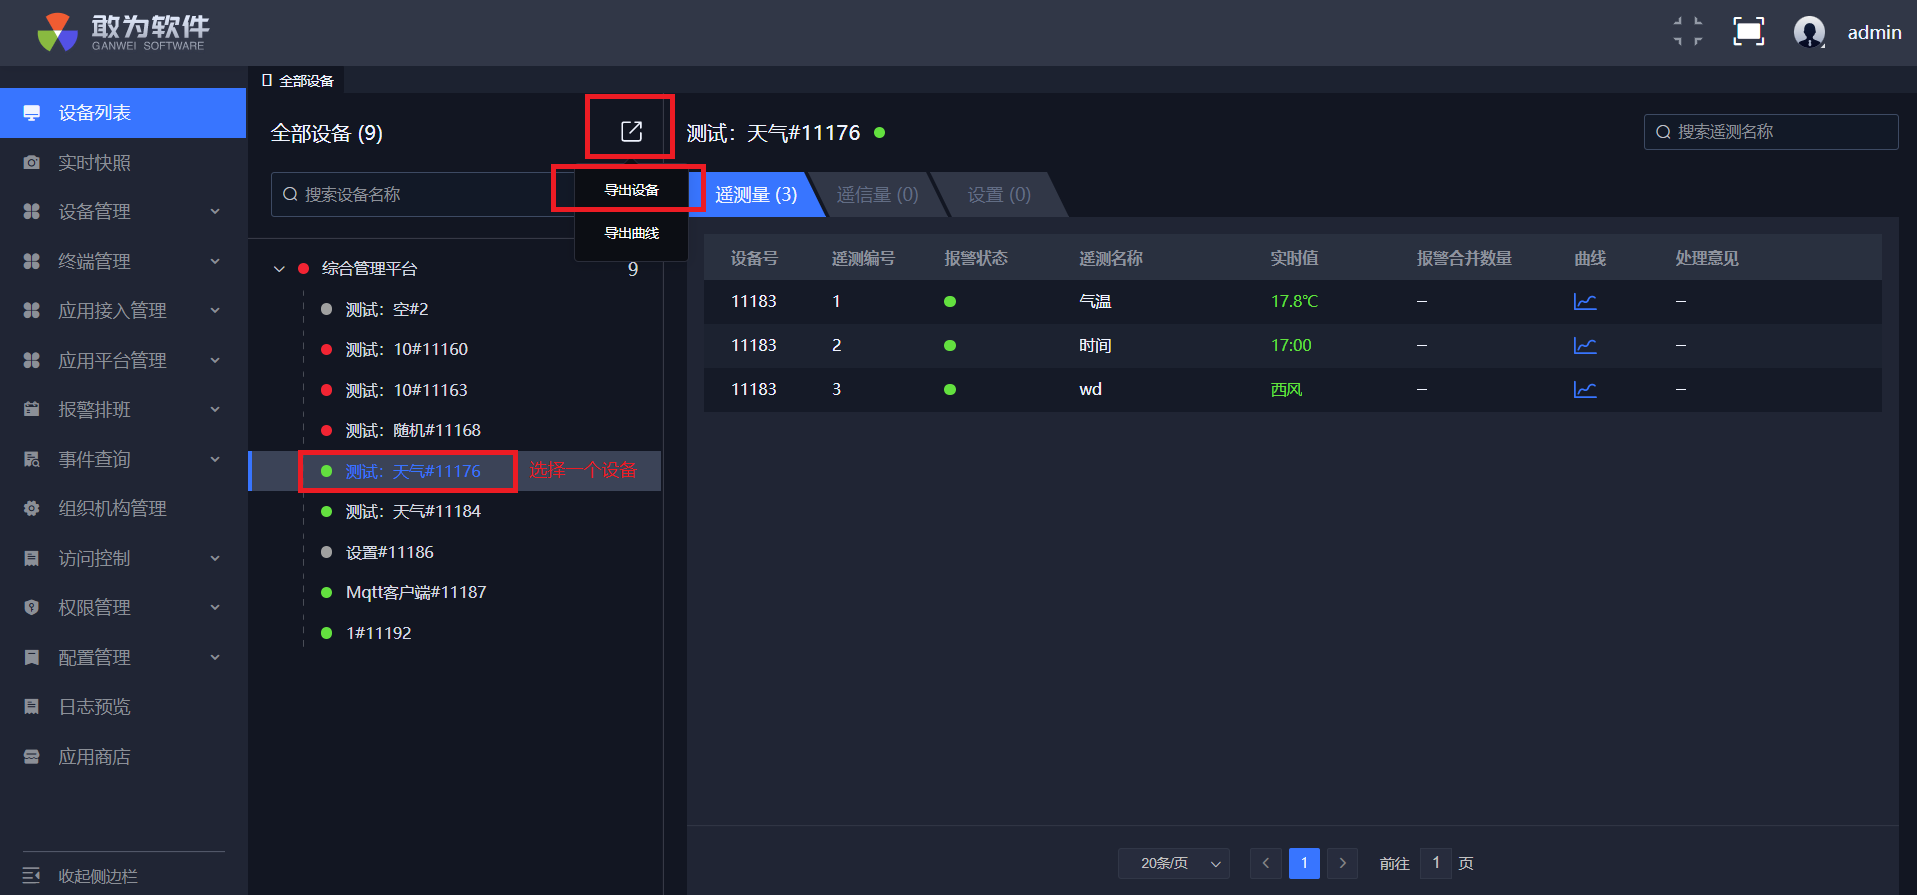Click the Ganwei Software logo
The width and height of the screenshot is (1917, 895).
pos(123,32)
